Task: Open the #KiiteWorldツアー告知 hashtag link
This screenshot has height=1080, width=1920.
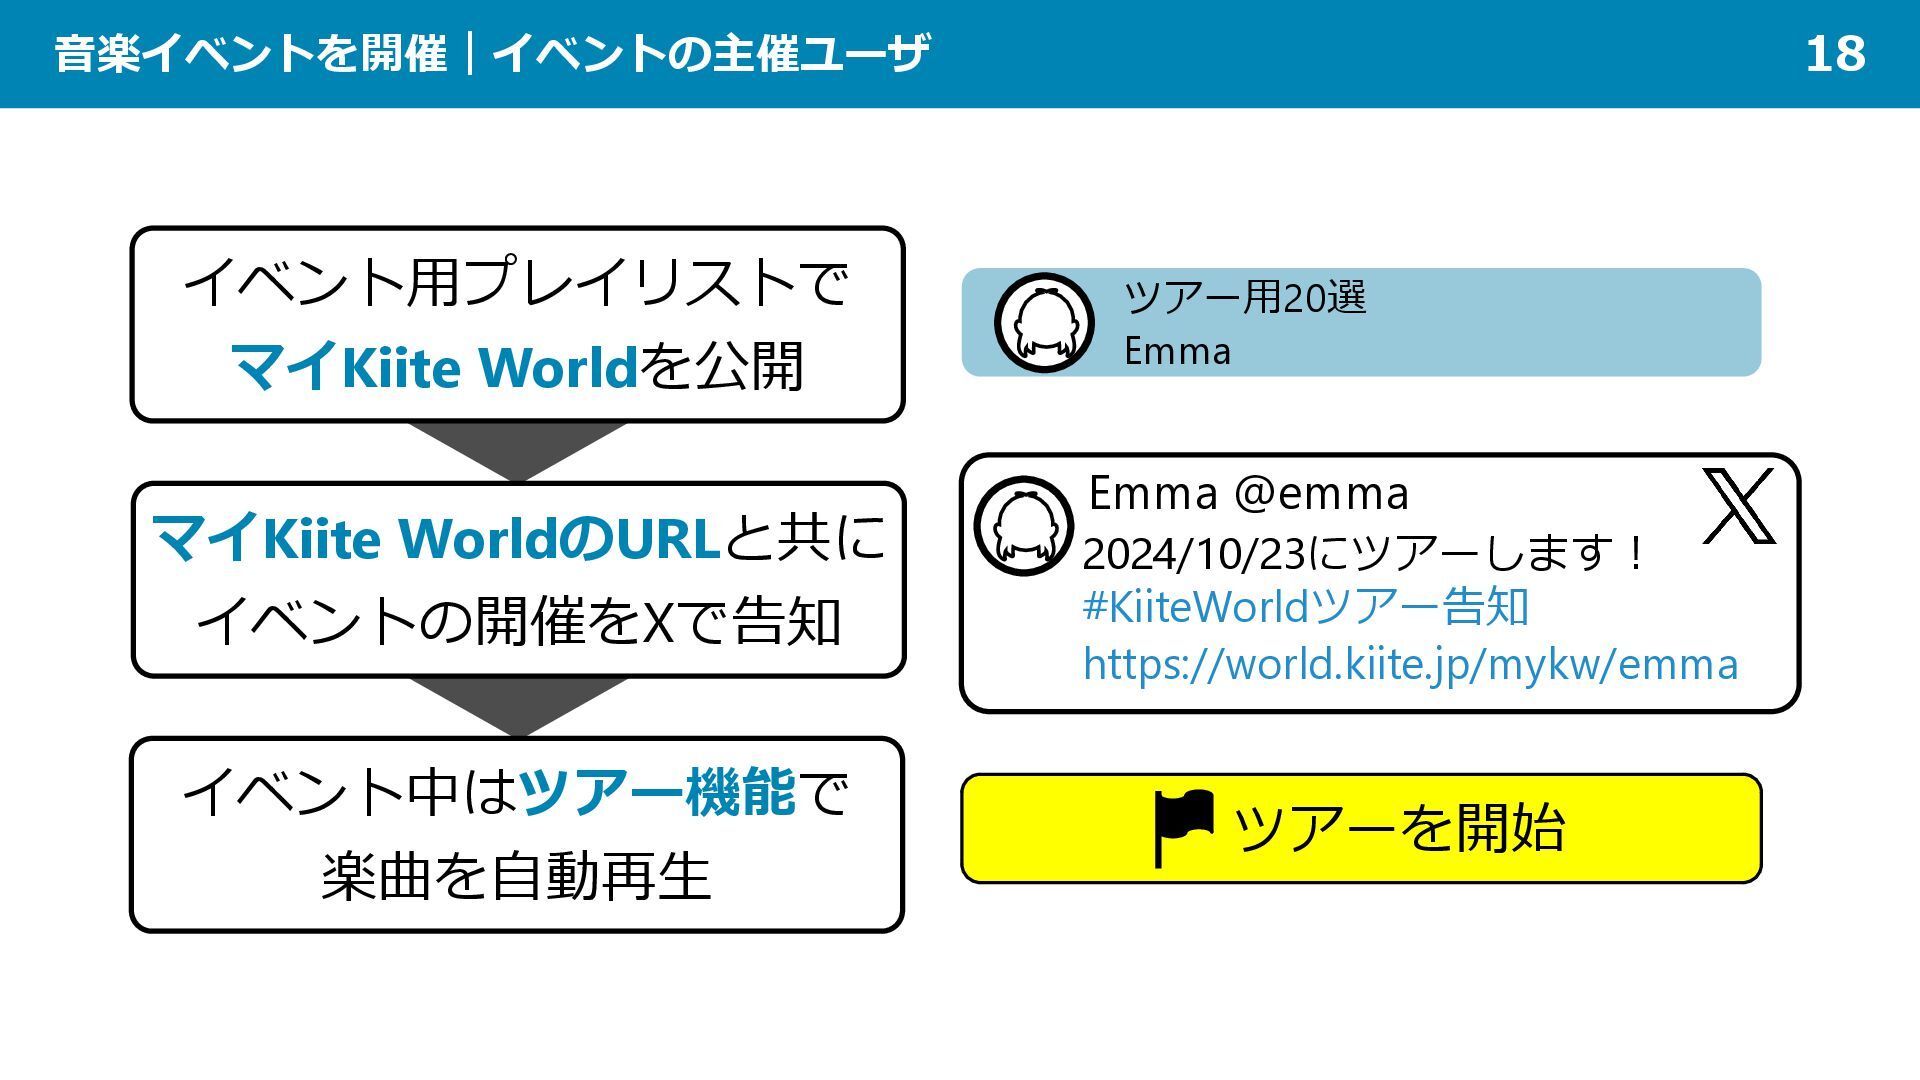Action: pos(1306,607)
